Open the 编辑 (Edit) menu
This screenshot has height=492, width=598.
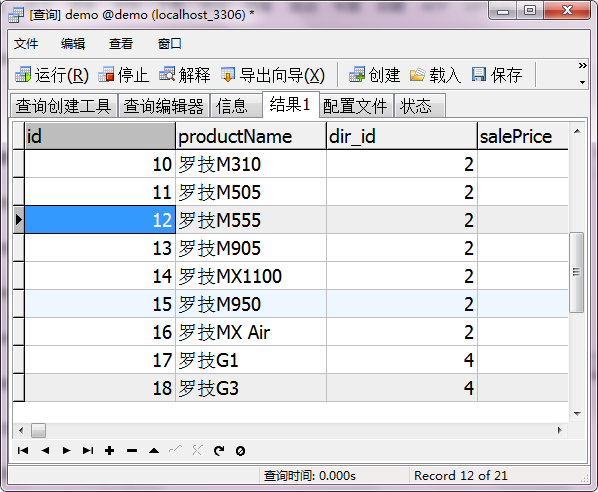[x=73, y=44]
